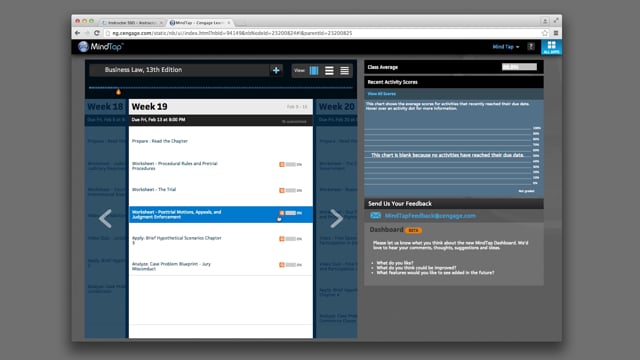Select the MindTap - Cengage browser tab
Viewport: 640px width, 360px height.
(199, 23)
